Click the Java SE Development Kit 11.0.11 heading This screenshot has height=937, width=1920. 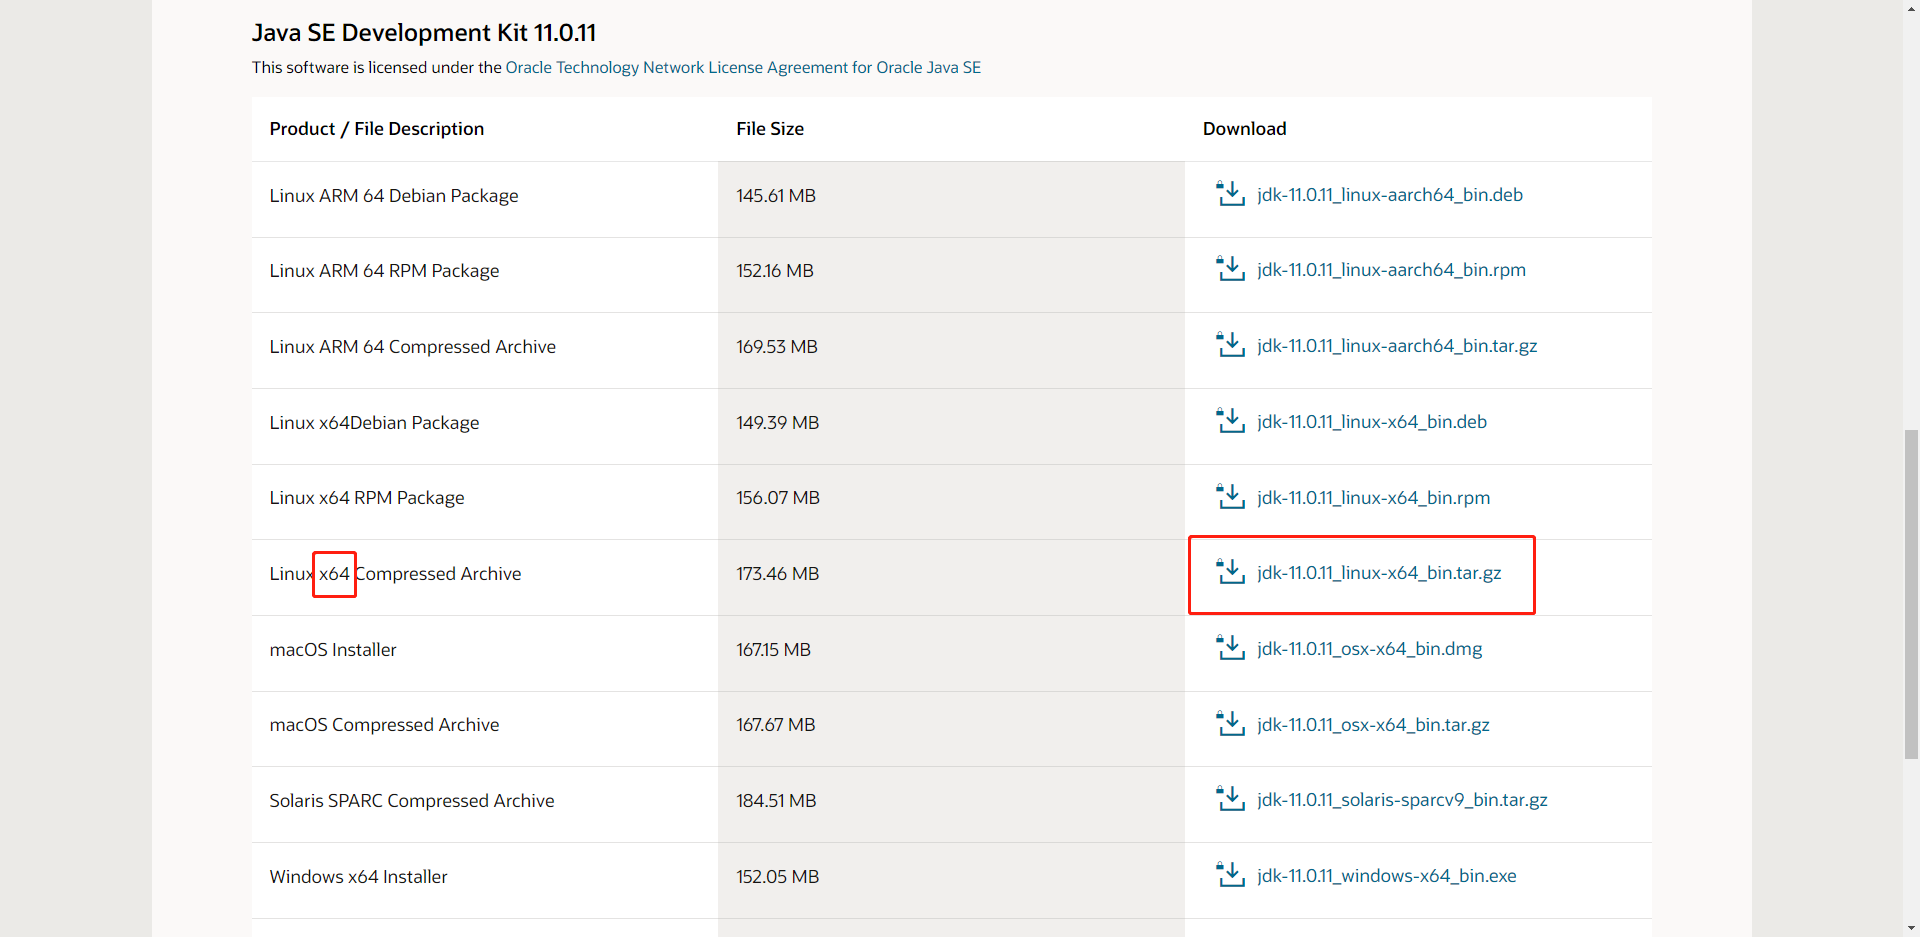coord(424,33)
